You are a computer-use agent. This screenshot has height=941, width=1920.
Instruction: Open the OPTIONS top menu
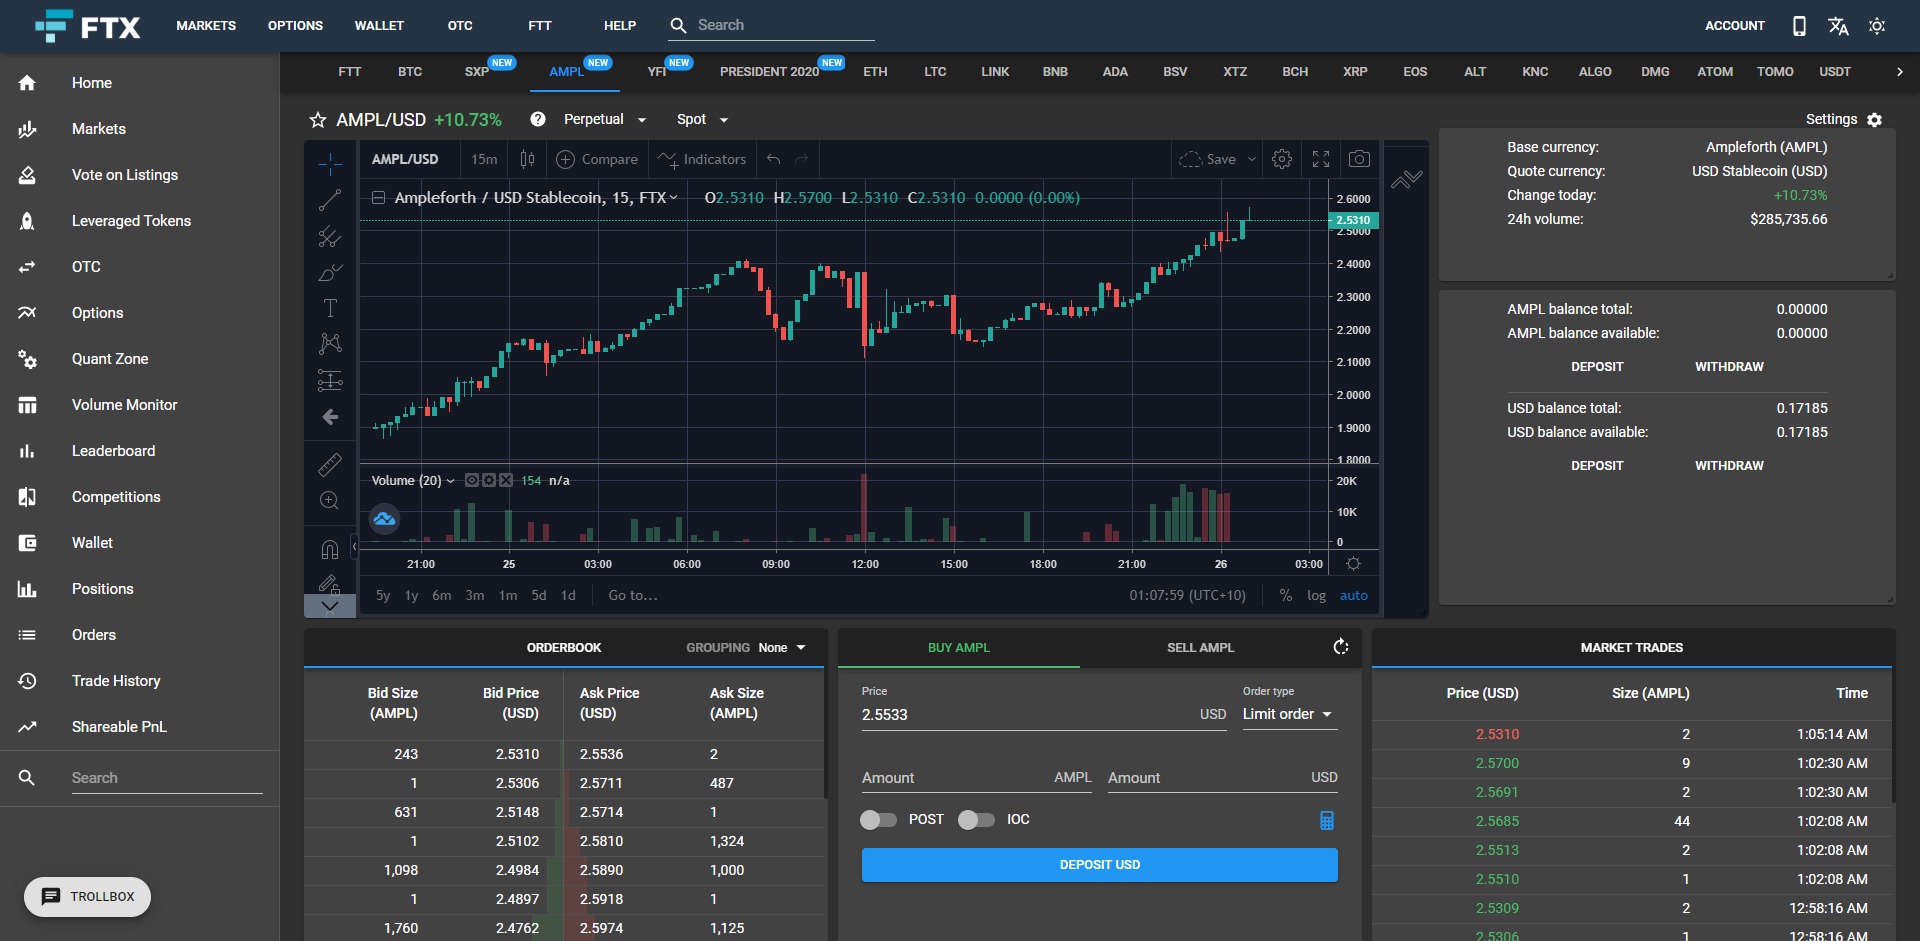pos(295,26)
